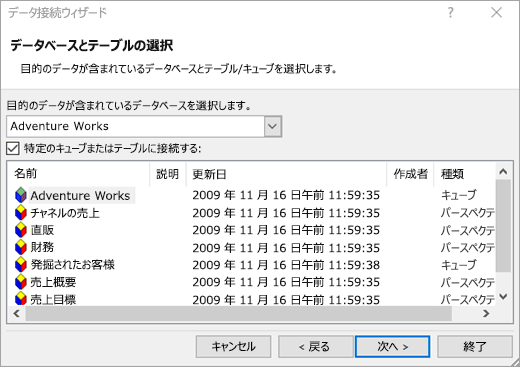Click the 売上目標 perspective icon
Viewport: 520px width, 367px height.
21,299
